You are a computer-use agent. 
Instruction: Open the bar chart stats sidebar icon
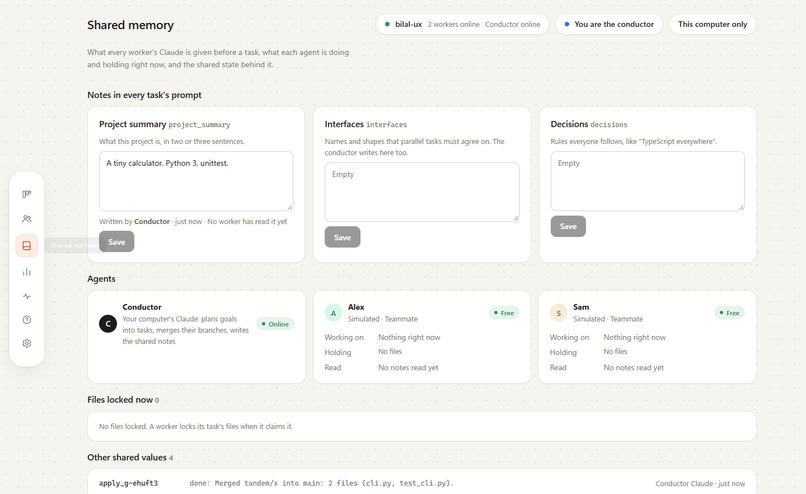(27, 272)
